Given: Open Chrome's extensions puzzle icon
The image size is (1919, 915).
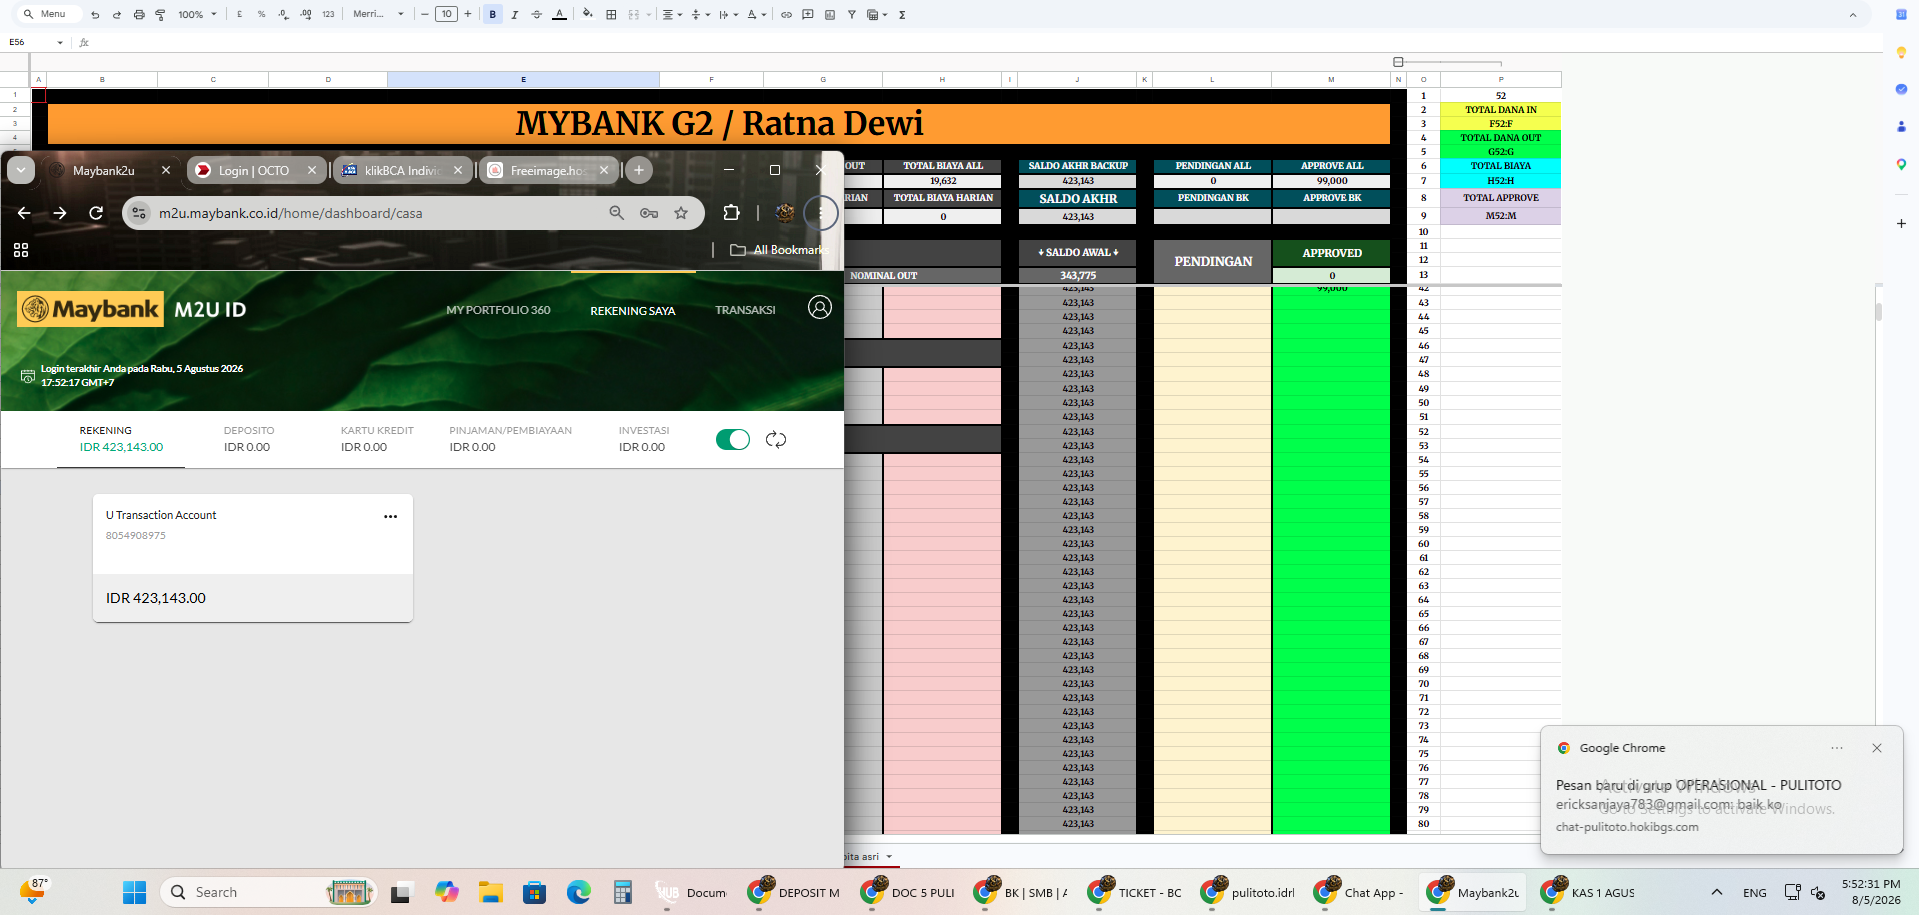Looking at the screenshot, I should pyautogui.click(x=731, y=213).
